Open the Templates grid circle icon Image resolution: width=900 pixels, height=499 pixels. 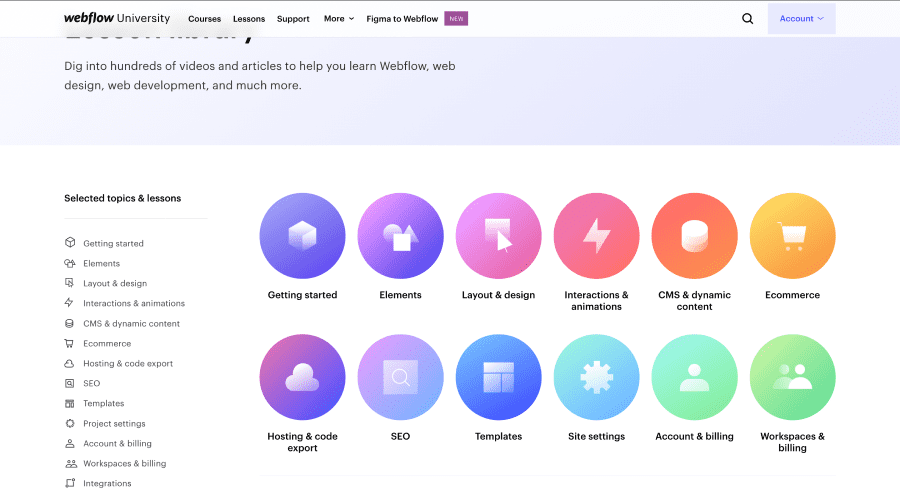(x=498, y=377)
